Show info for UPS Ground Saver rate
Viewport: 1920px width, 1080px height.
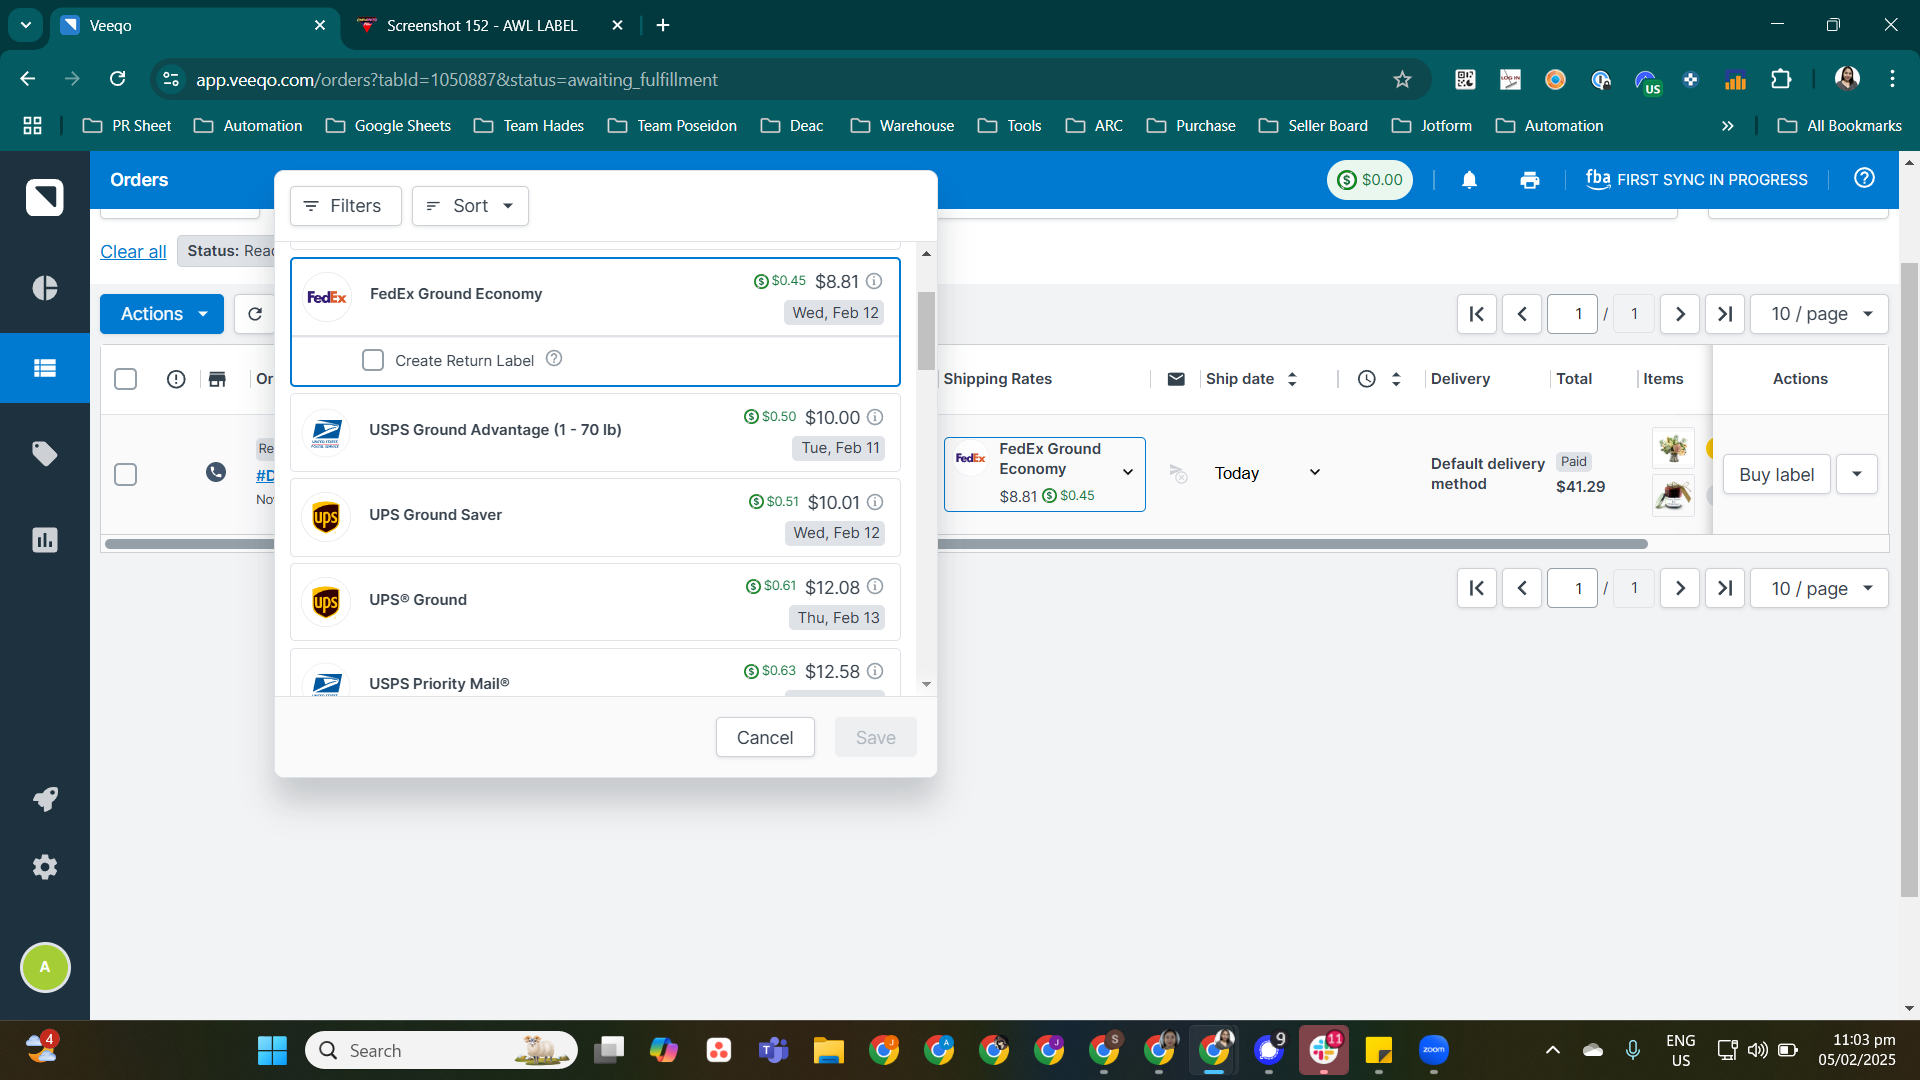tap(875, 502)
